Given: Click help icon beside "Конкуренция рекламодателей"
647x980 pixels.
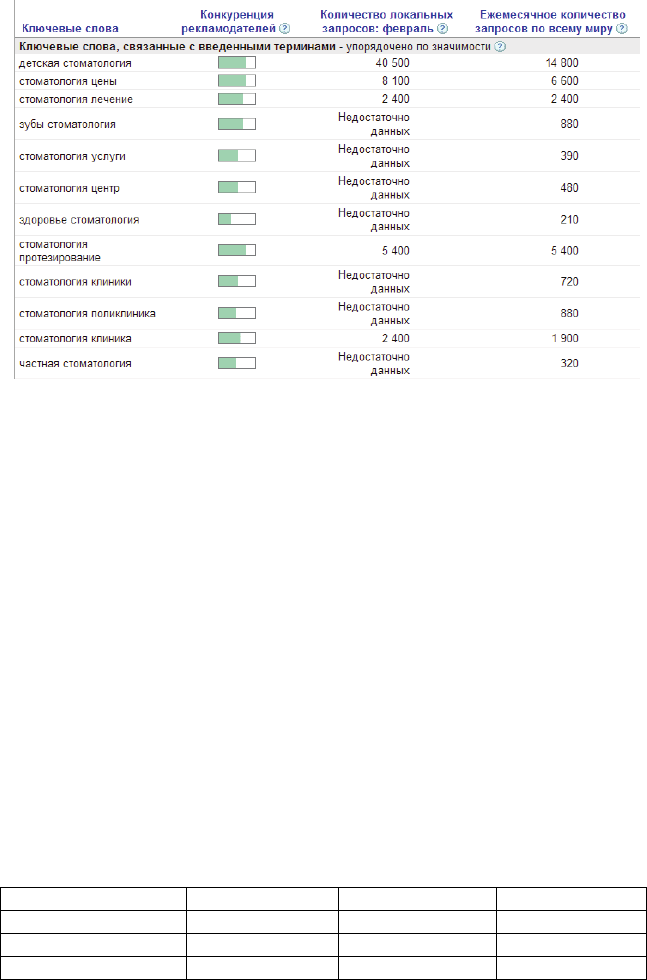Looking at the screenshot, I should coord(285,29).
